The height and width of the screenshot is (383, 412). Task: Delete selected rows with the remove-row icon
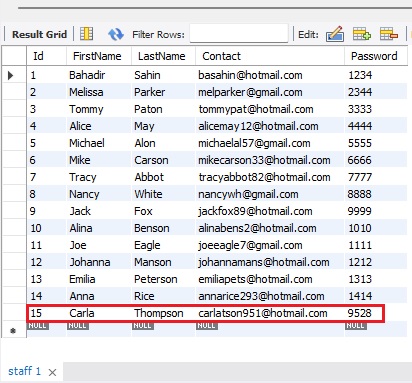coord(389,34)
